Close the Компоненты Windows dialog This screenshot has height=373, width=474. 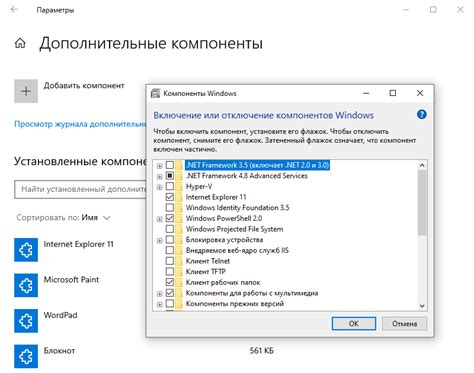420,93
